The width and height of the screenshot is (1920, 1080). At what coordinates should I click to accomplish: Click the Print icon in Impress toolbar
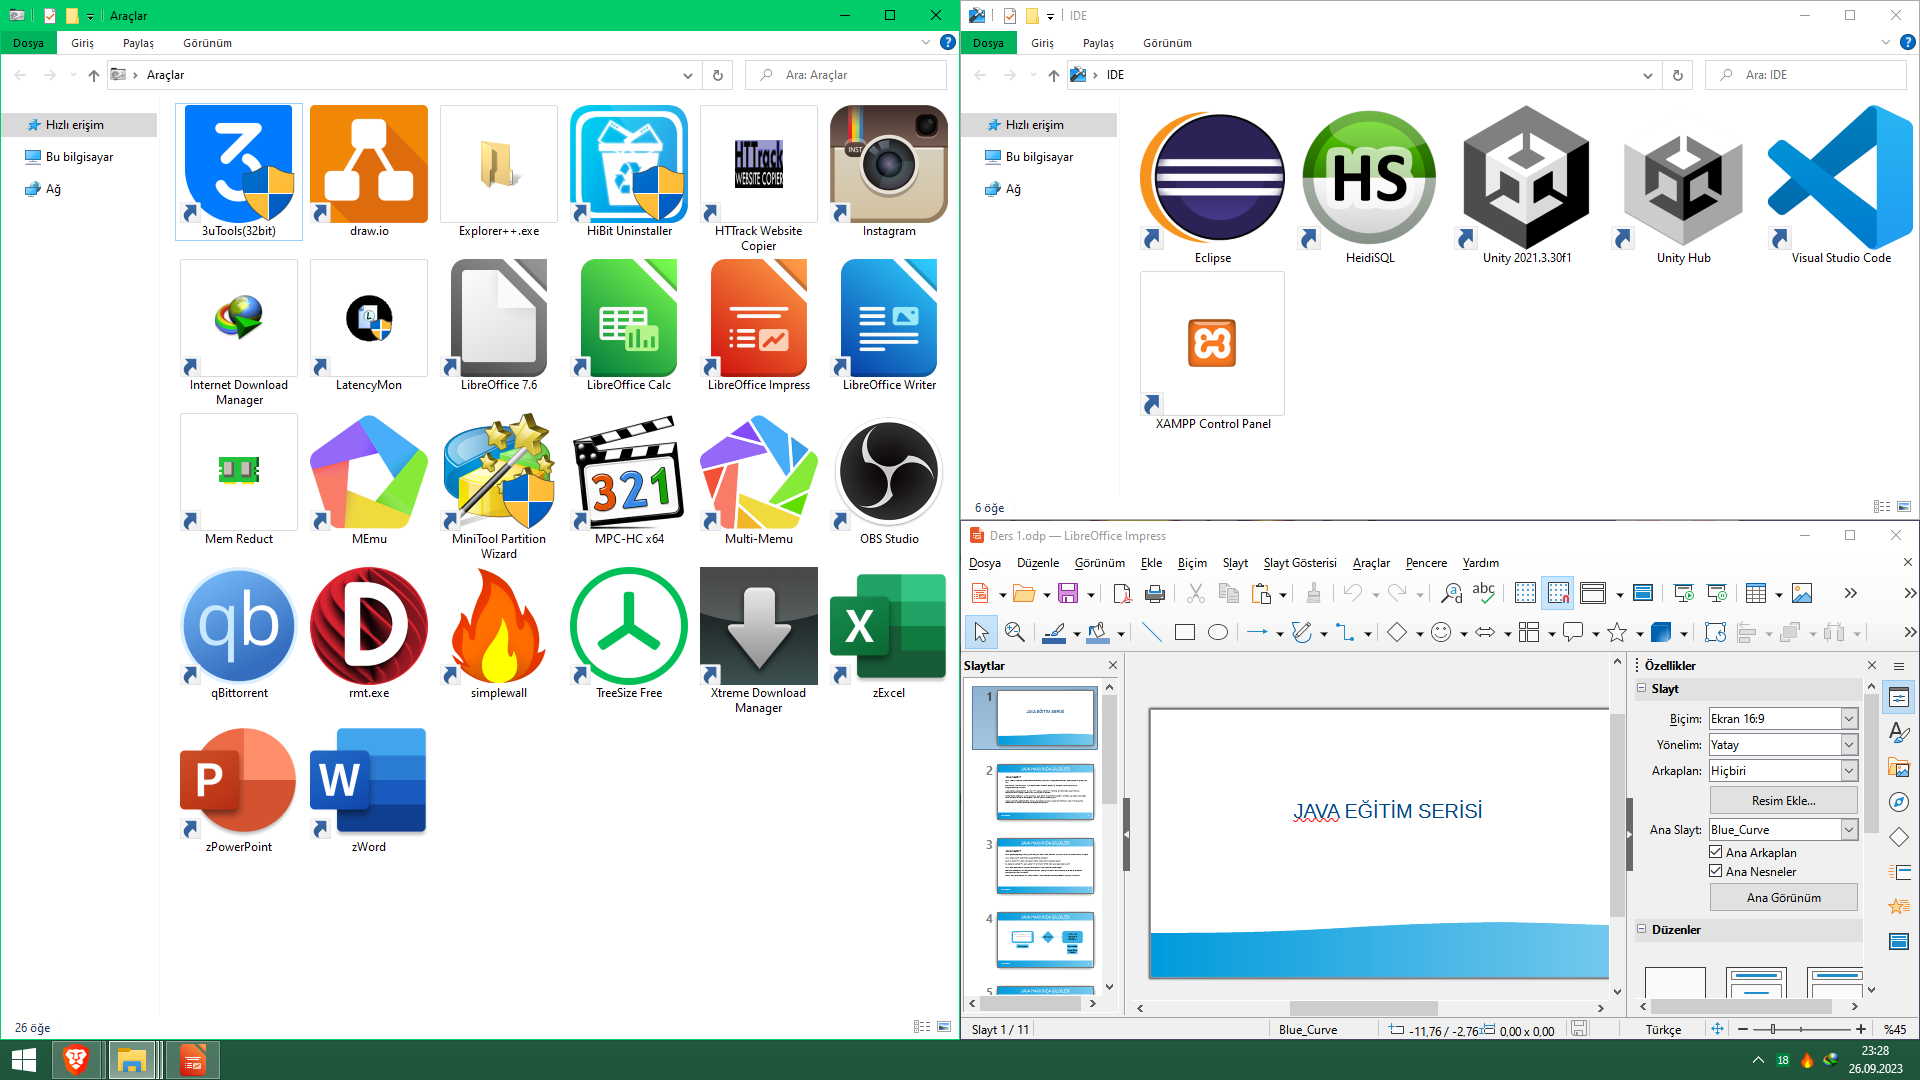tap(1155, 594)
